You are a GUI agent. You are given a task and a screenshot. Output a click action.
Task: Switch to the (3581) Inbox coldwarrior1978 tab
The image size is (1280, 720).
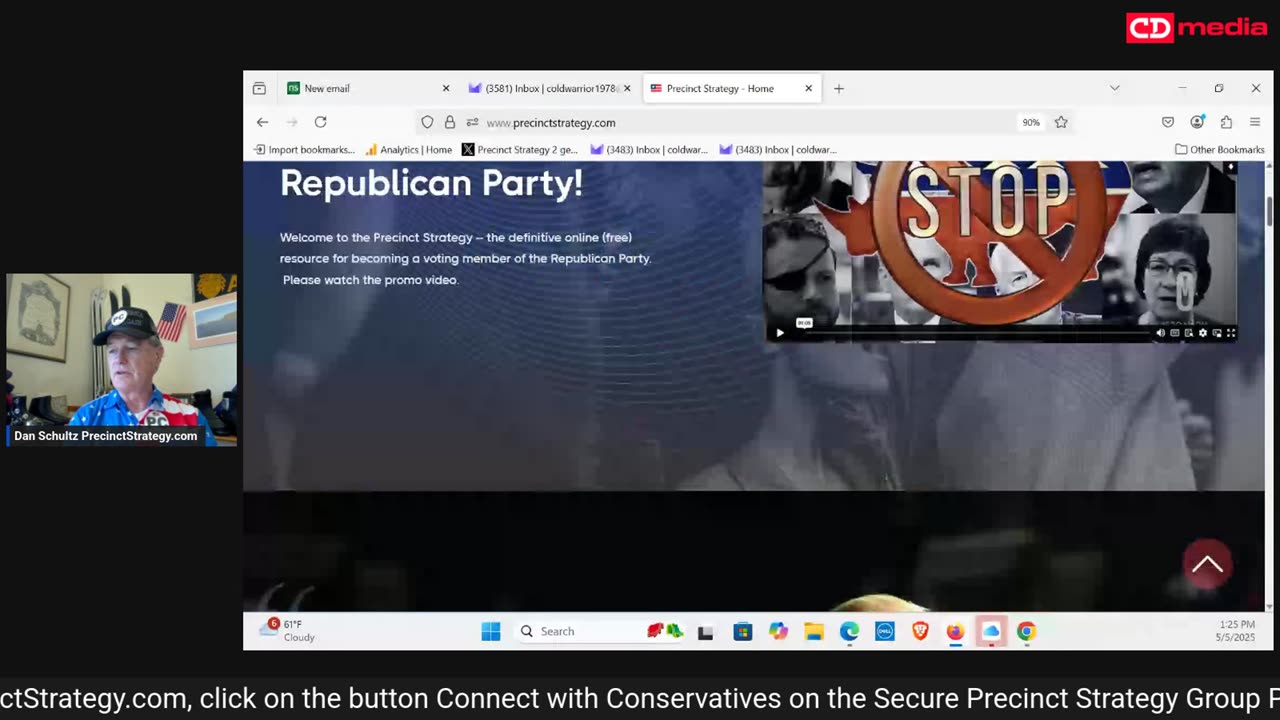point(550,88)
